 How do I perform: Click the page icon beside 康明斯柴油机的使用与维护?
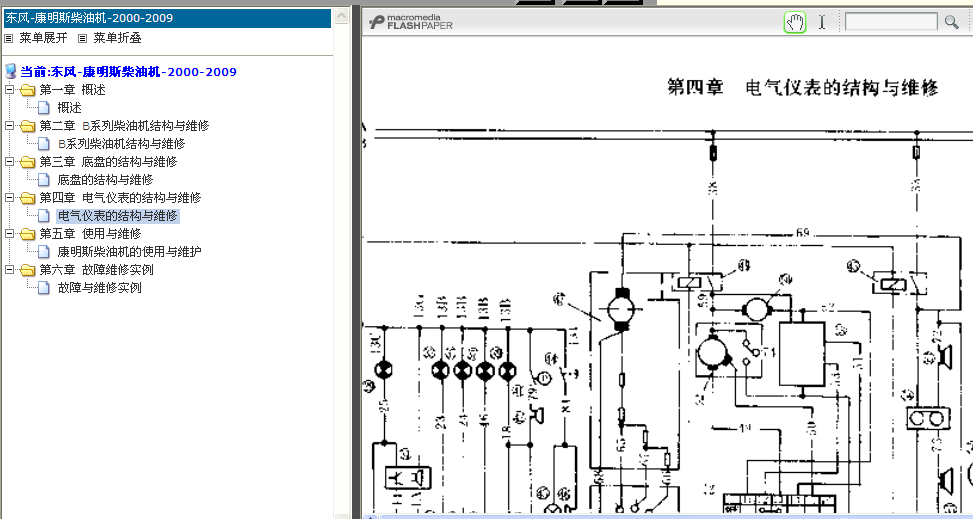43,252
